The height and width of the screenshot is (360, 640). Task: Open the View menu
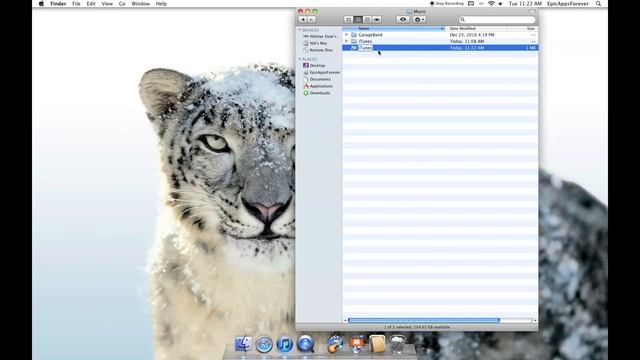pos(107,4)
